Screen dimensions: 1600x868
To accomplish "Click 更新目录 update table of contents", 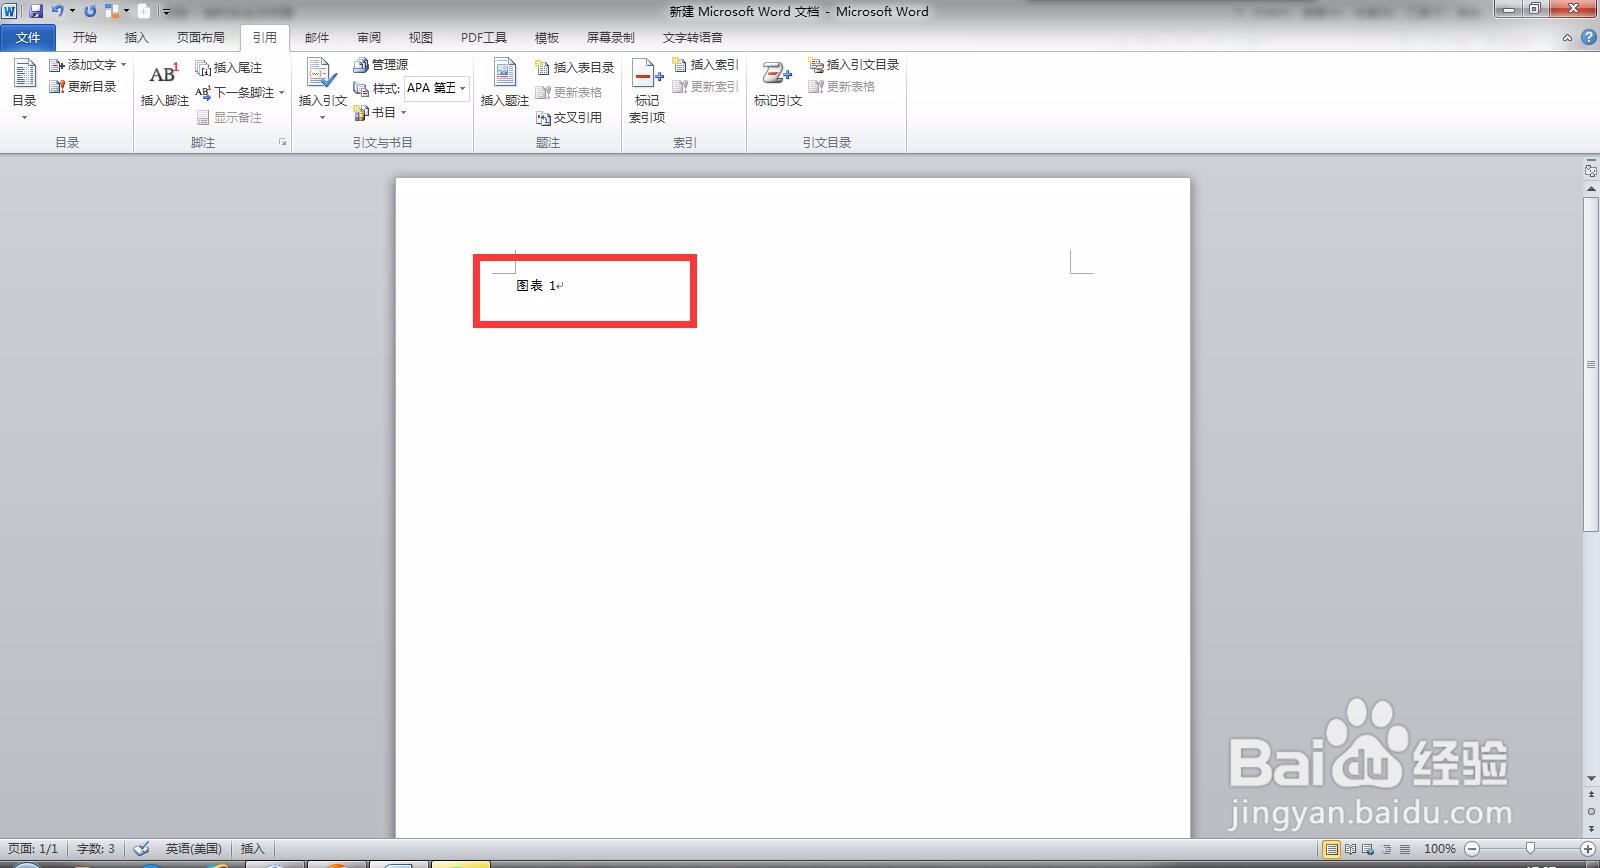I will pos(83,87).
